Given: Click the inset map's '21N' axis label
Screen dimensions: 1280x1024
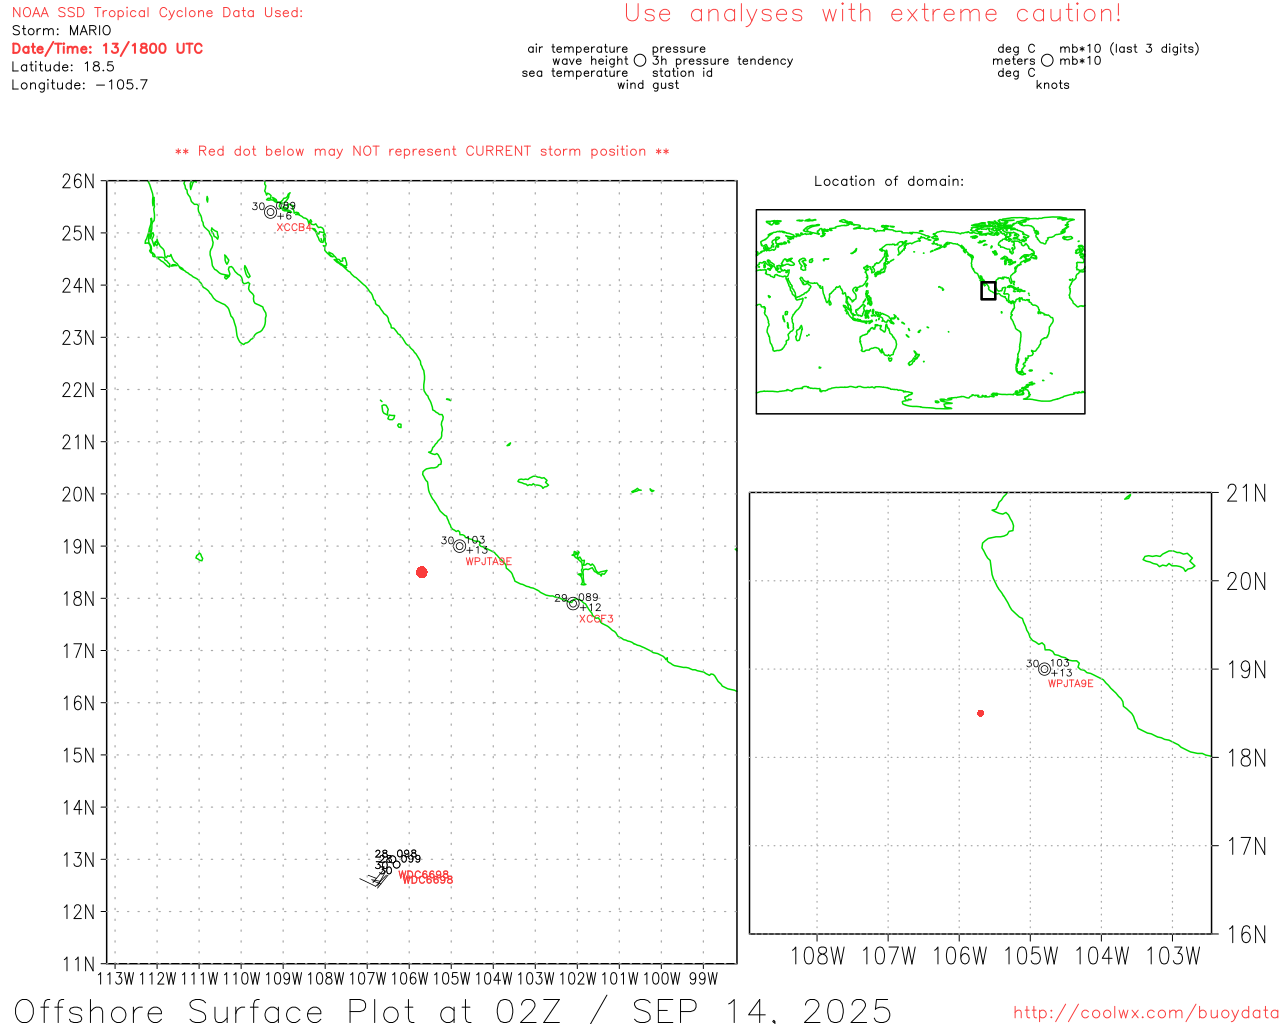Looking at the screenshot, I should [1247, 493].
